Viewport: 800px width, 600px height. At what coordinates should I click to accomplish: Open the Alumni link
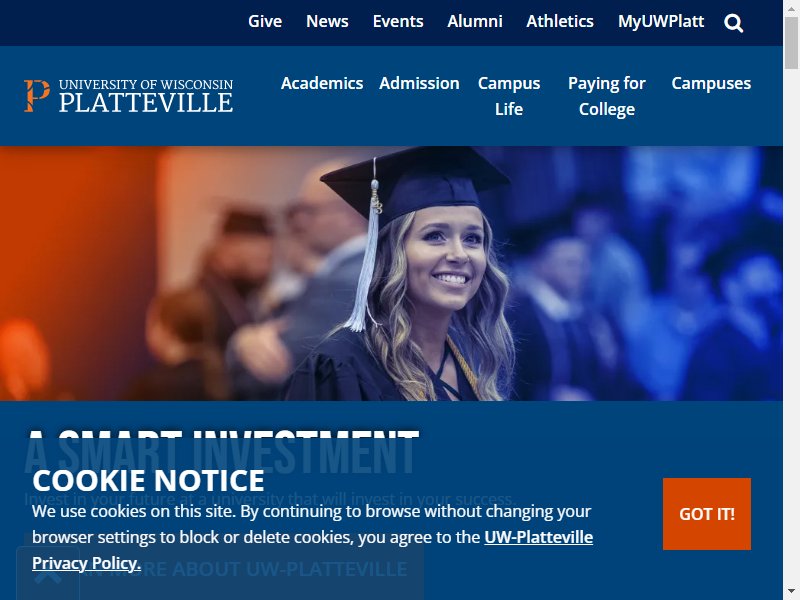[475, 21]
